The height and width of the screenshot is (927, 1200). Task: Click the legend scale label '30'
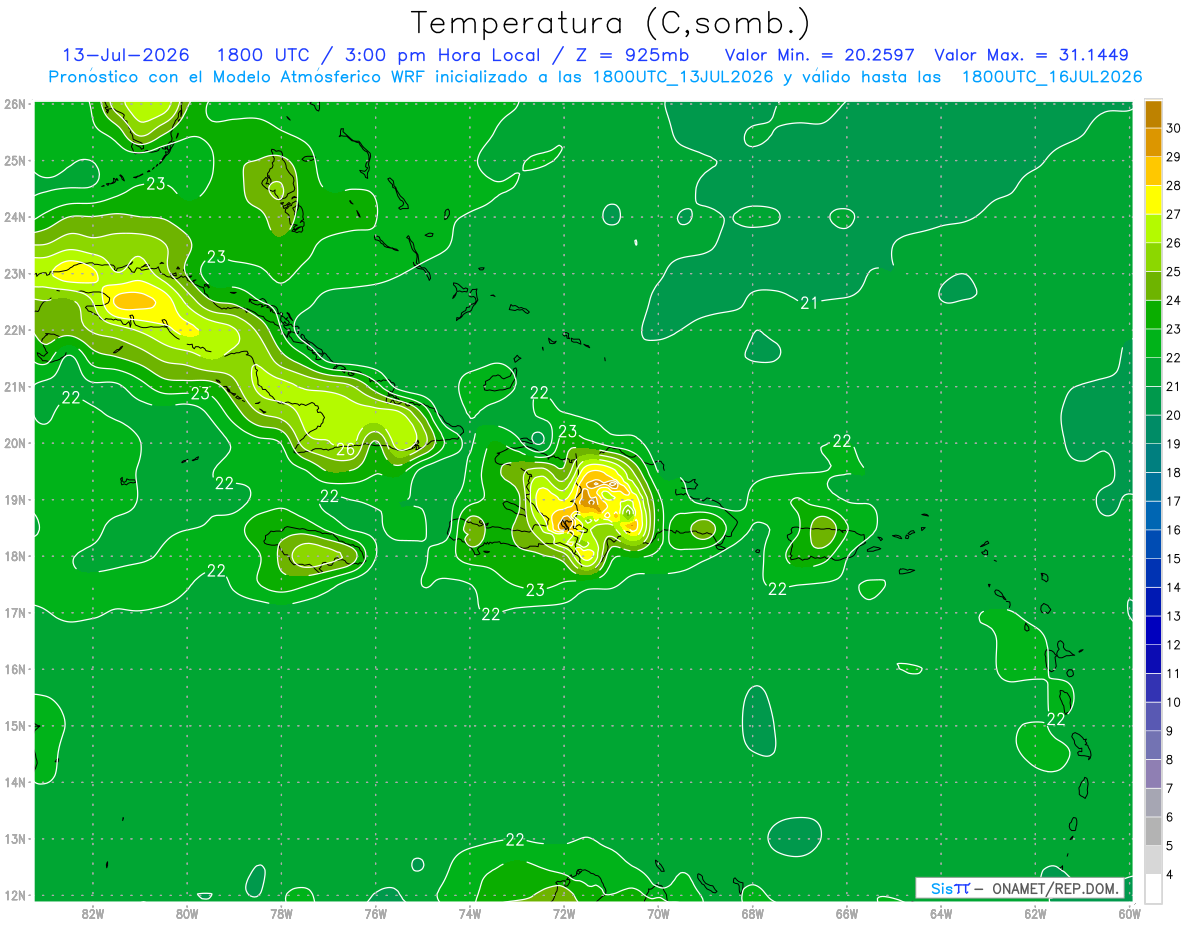[1174, 128]
